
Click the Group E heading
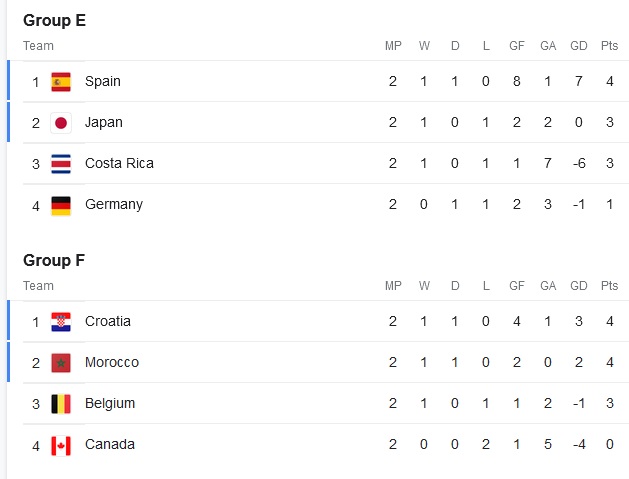[54, 20]
